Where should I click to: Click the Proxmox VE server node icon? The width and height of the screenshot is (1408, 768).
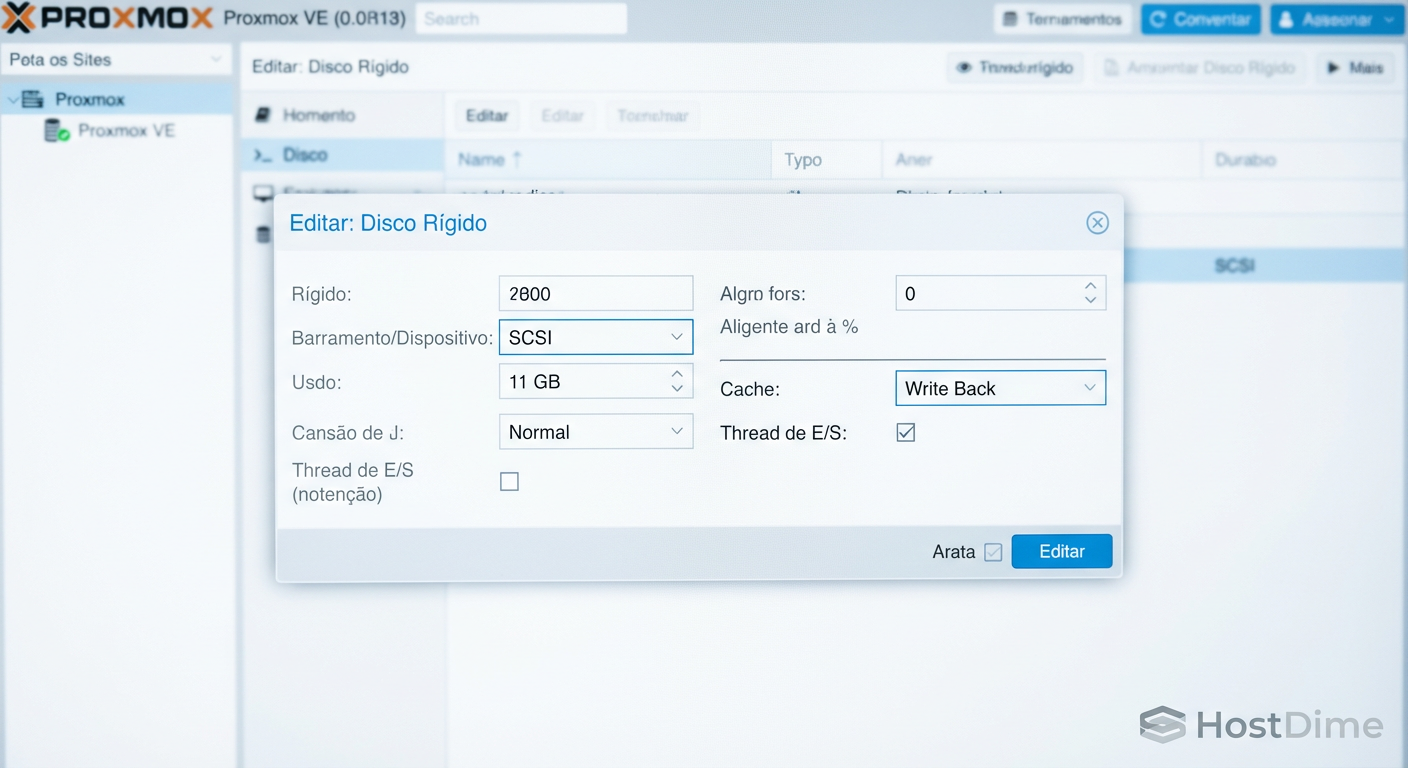coord(57,131)
